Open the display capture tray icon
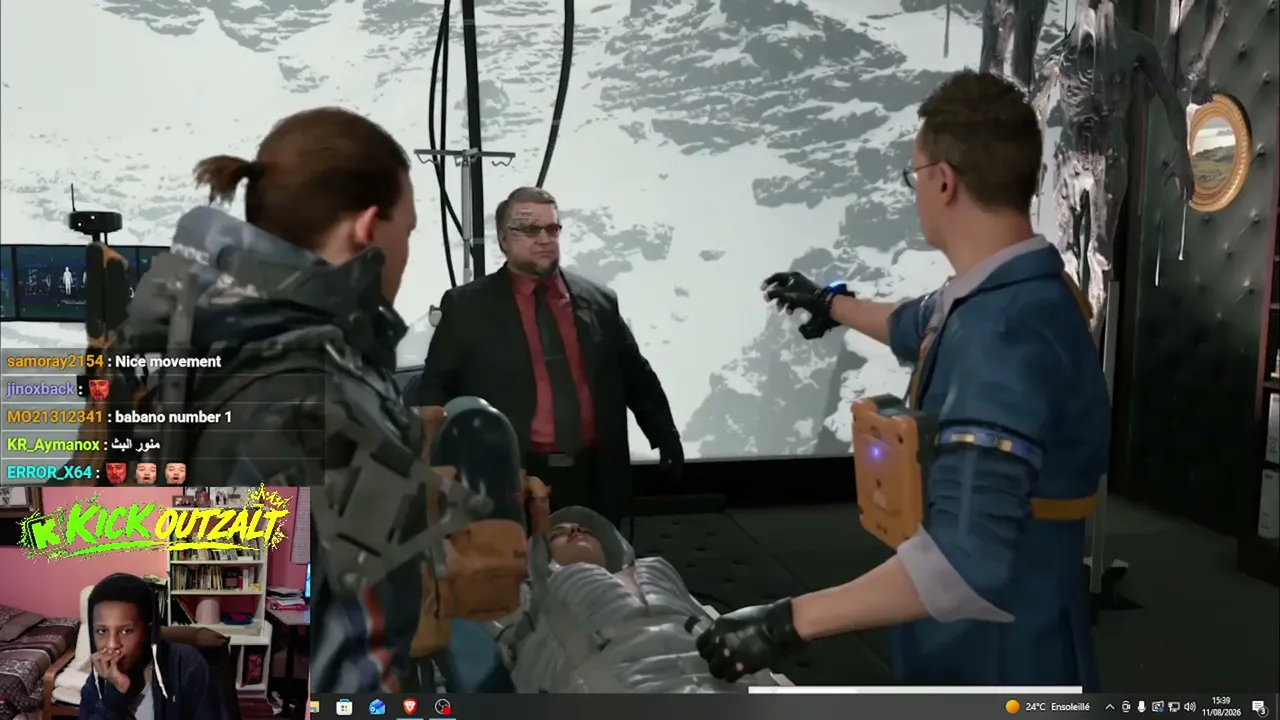The width and height of the screenshot is (1280, 720). click(x=1157, y=707)
